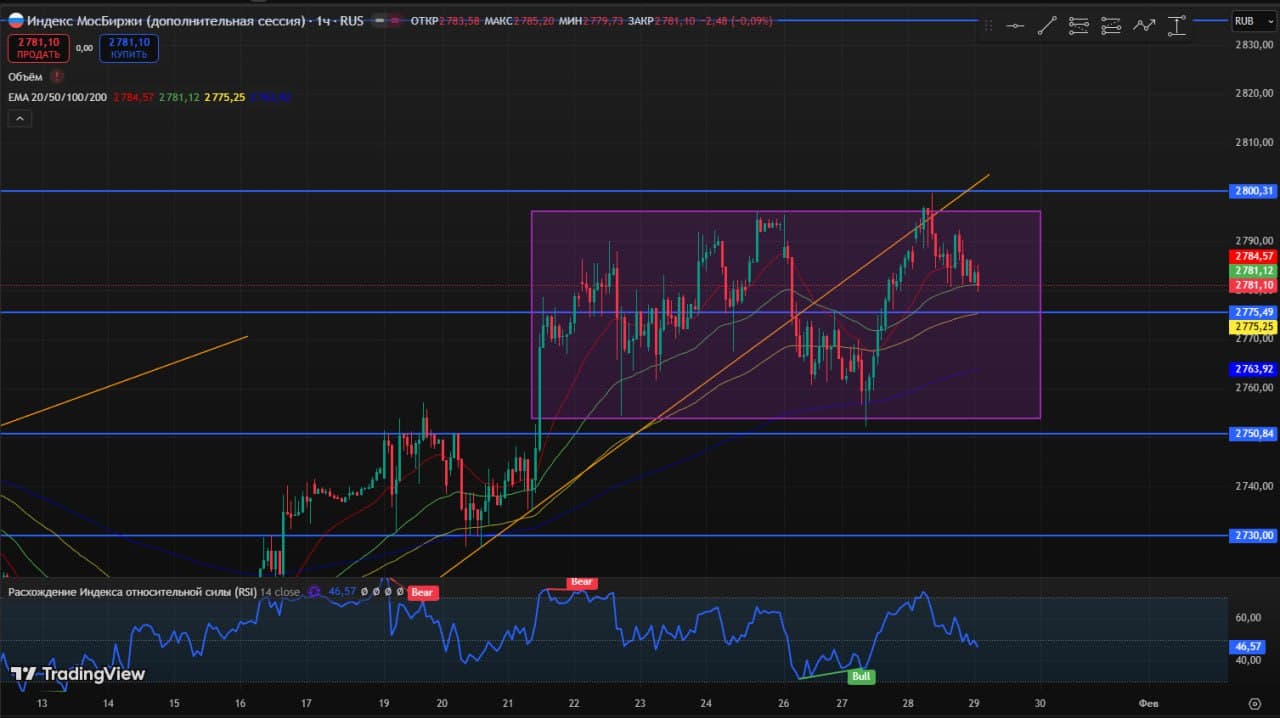Select the trend line drawing tool
1280x718 pixels.
[x=1047, y=26]
